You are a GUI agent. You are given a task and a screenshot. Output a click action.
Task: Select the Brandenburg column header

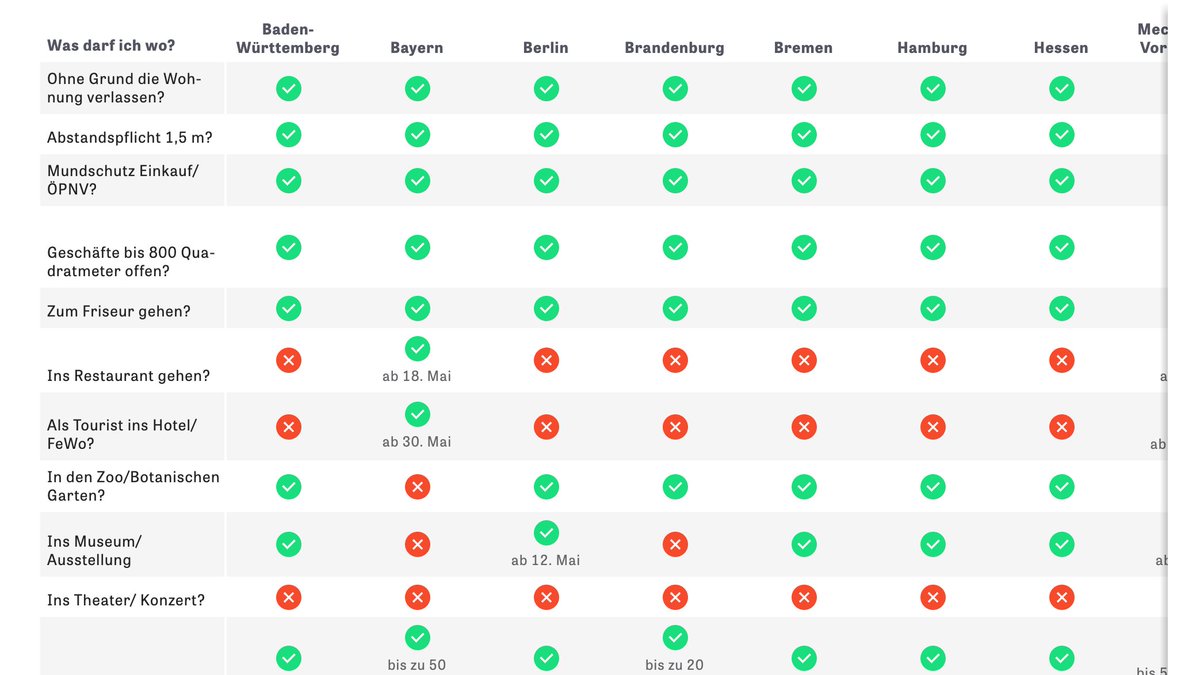[674, 48]
